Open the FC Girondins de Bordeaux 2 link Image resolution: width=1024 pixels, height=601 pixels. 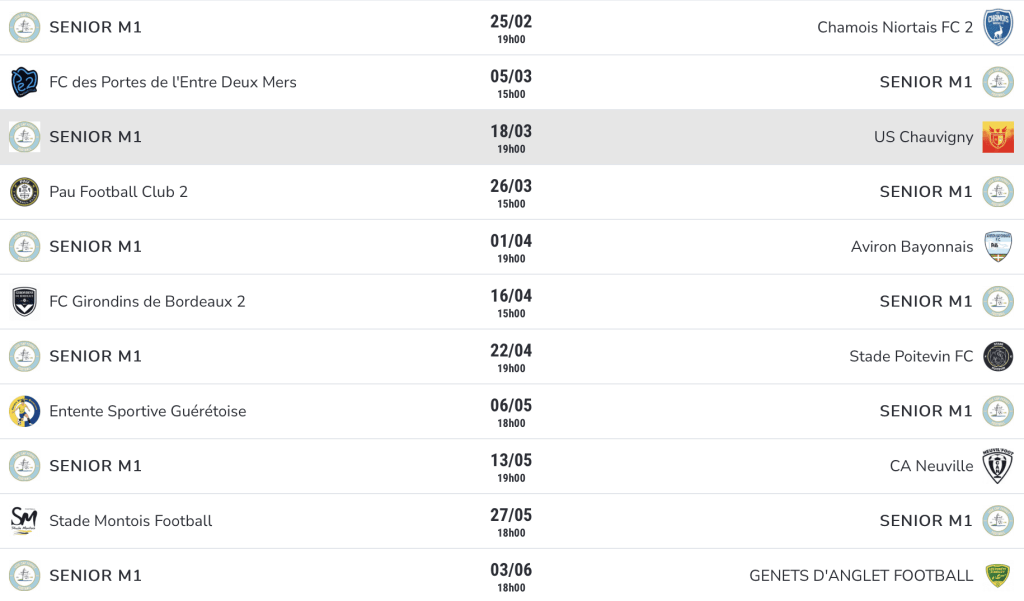pyautogui.click(x=147, y=301)
